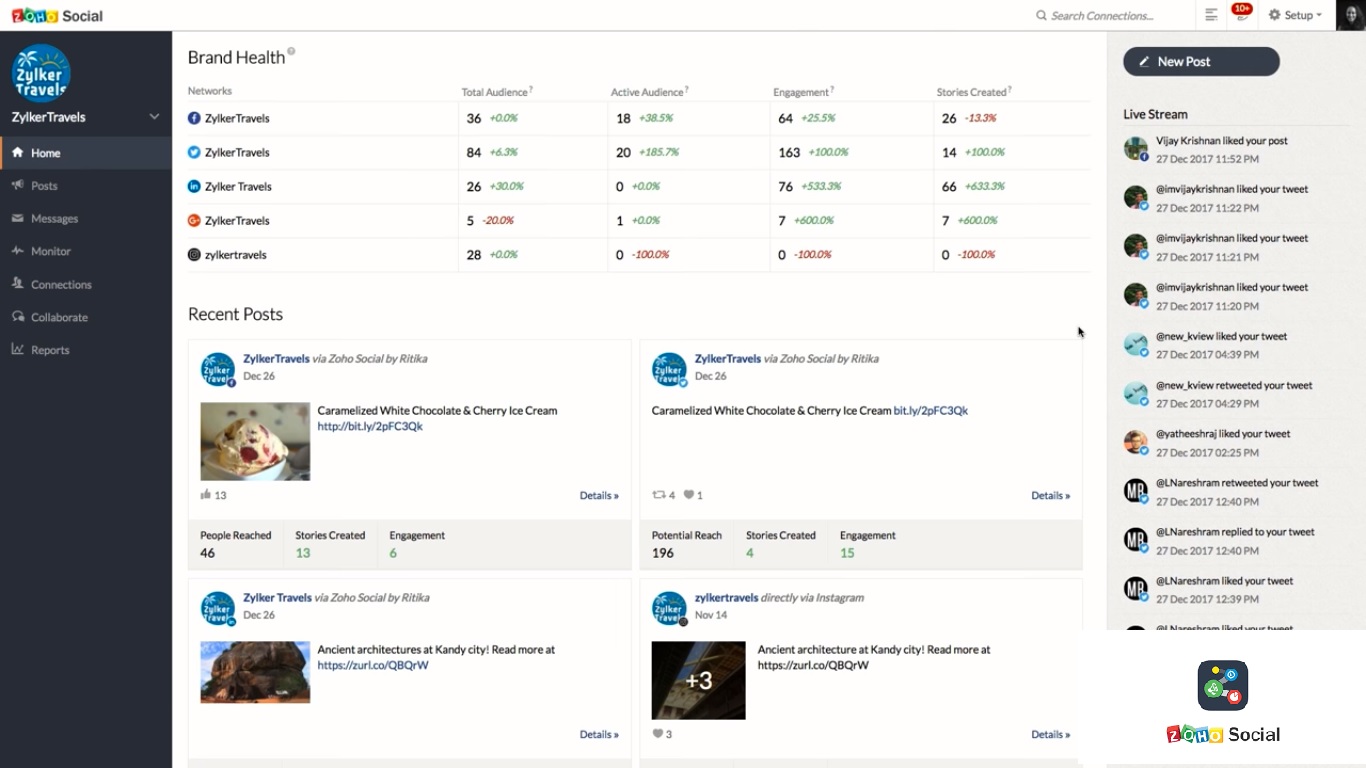This screenshot has width=1366, height=768.
Task: Open the Monitor section in sidebar
Action: pos(50,252)
